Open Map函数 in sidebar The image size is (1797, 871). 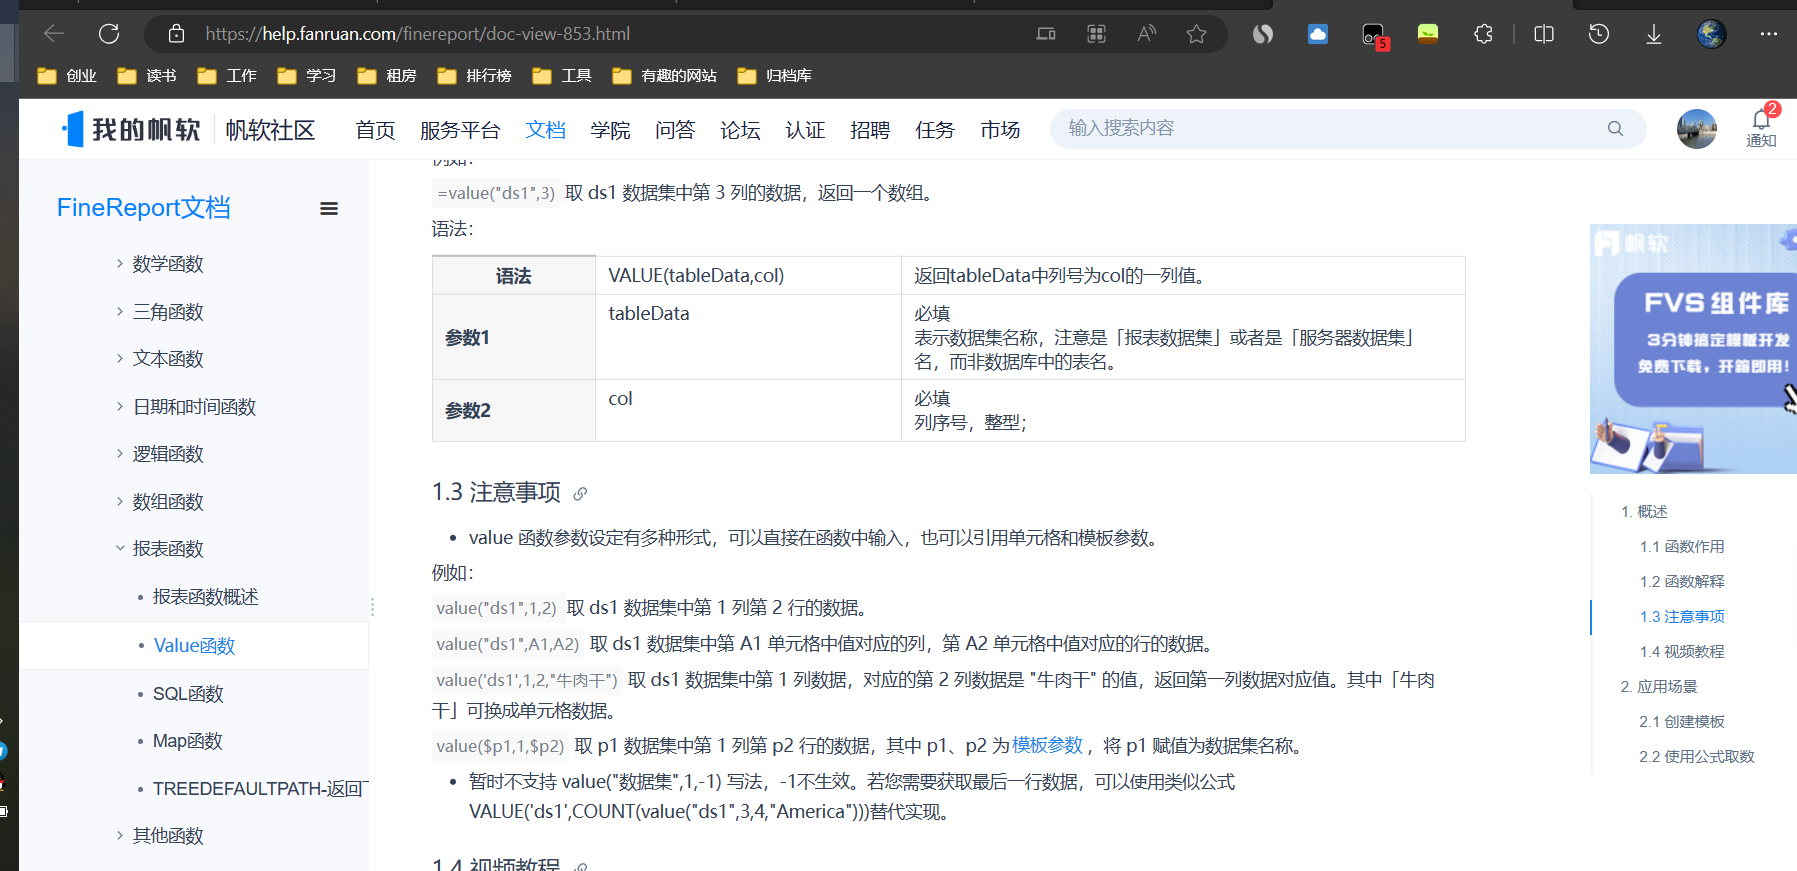pos(187,741)
